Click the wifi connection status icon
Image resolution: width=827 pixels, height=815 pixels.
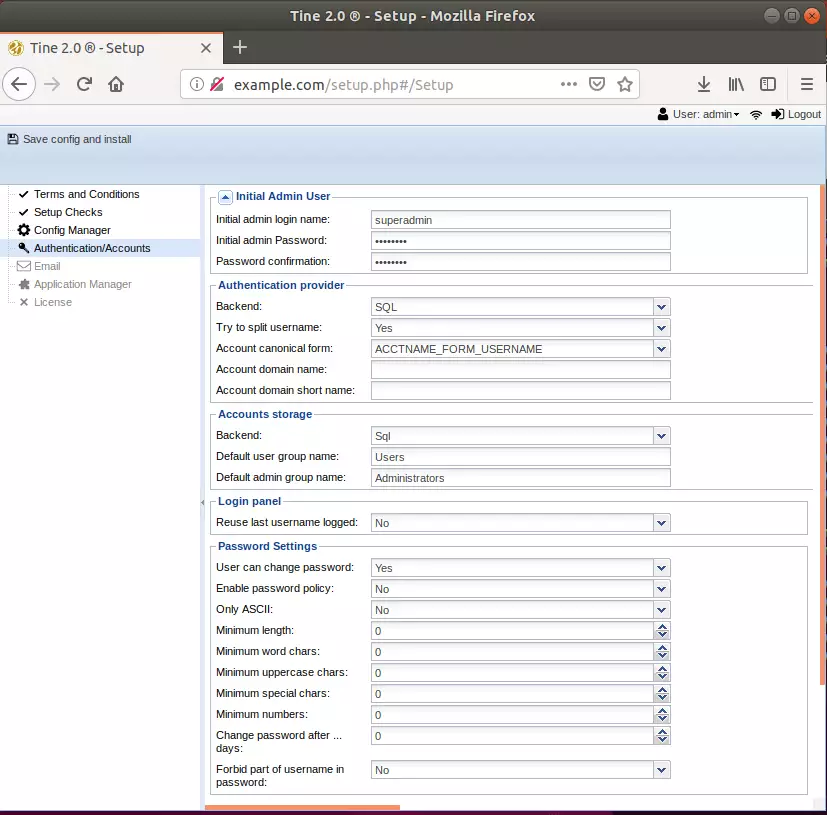point(756,114)
